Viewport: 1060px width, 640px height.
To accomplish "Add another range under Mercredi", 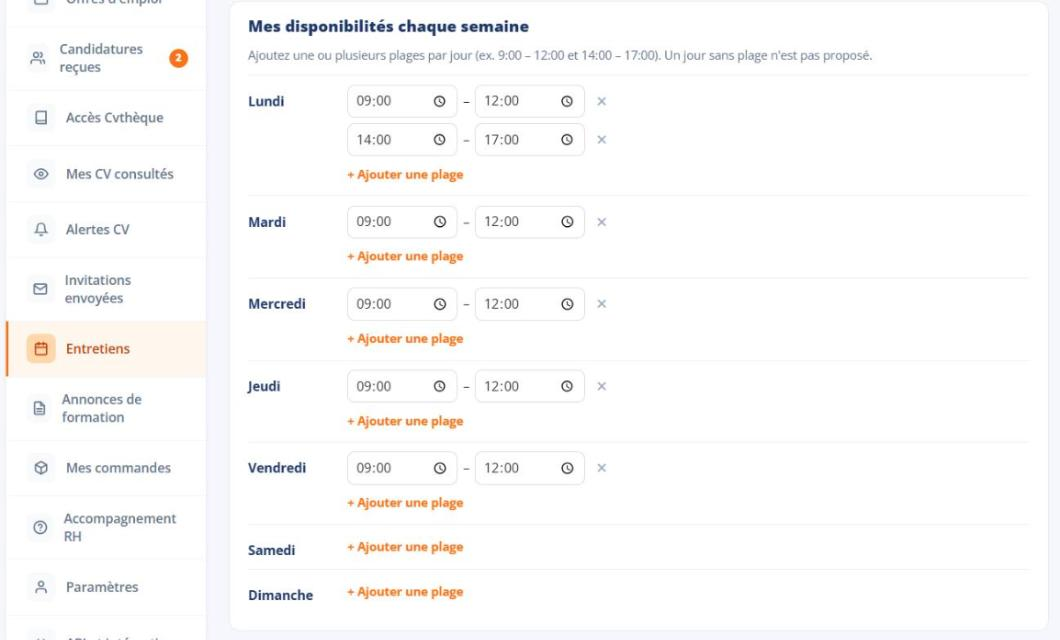I will [x=405, y=339].
